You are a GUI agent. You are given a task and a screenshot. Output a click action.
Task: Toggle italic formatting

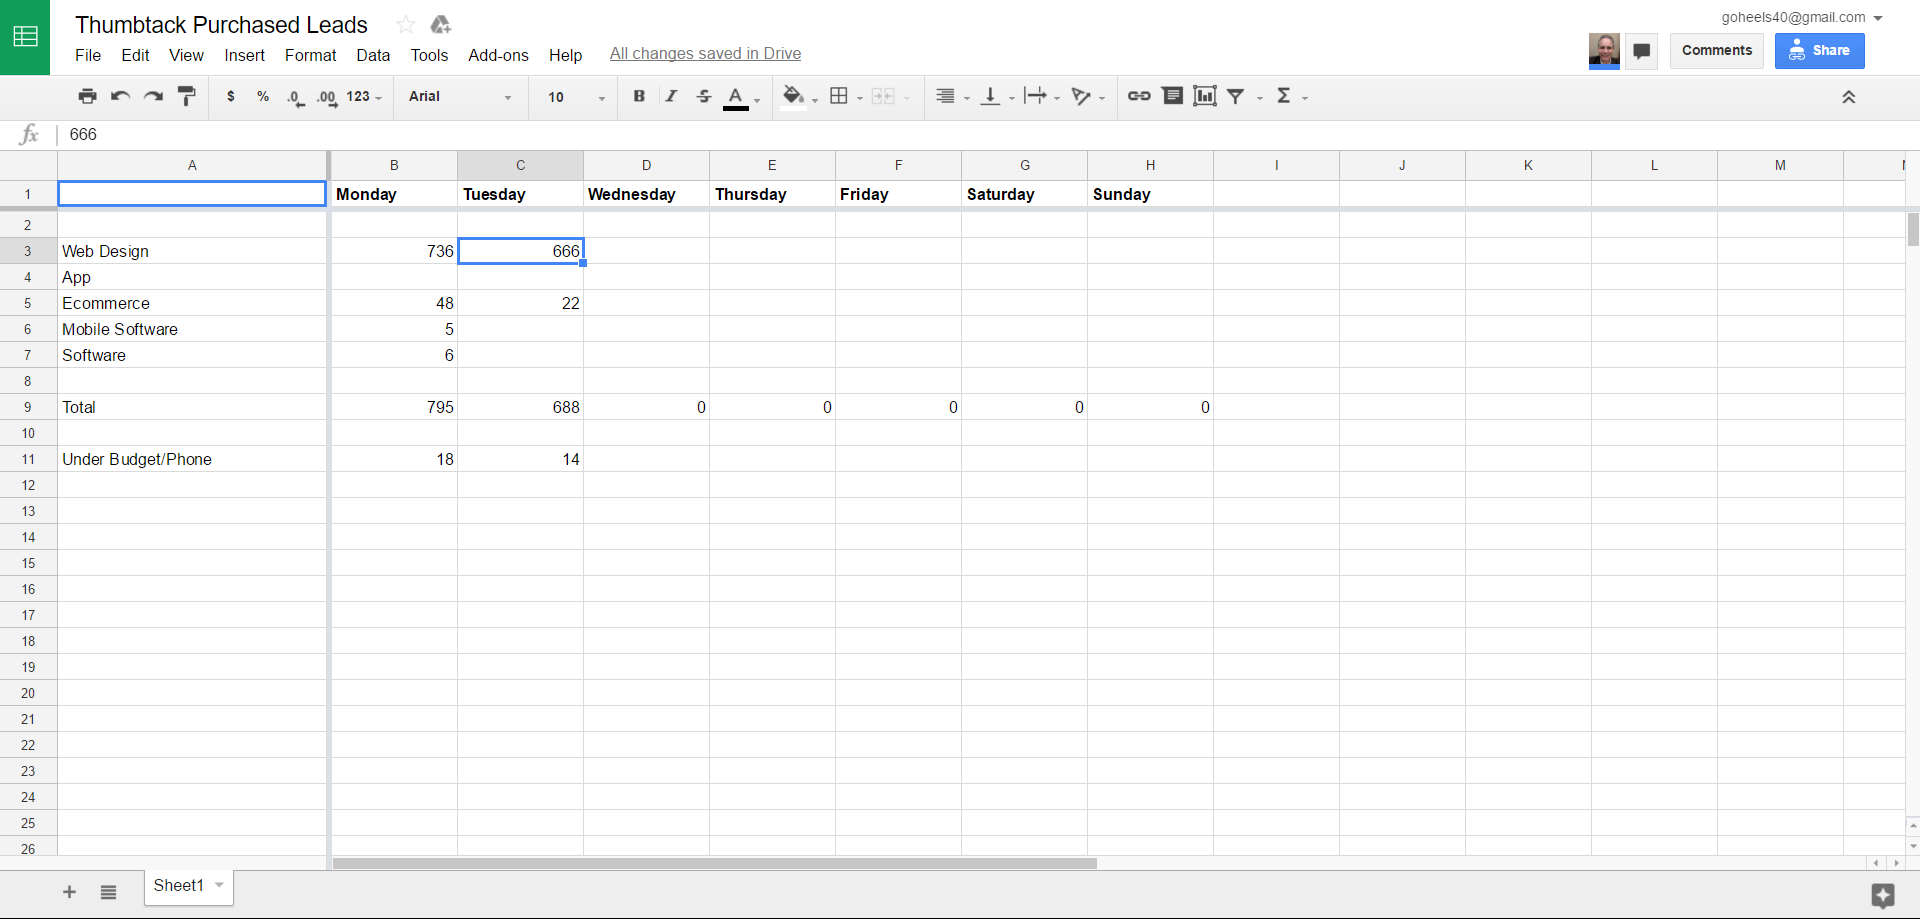[x=671, y=96]
